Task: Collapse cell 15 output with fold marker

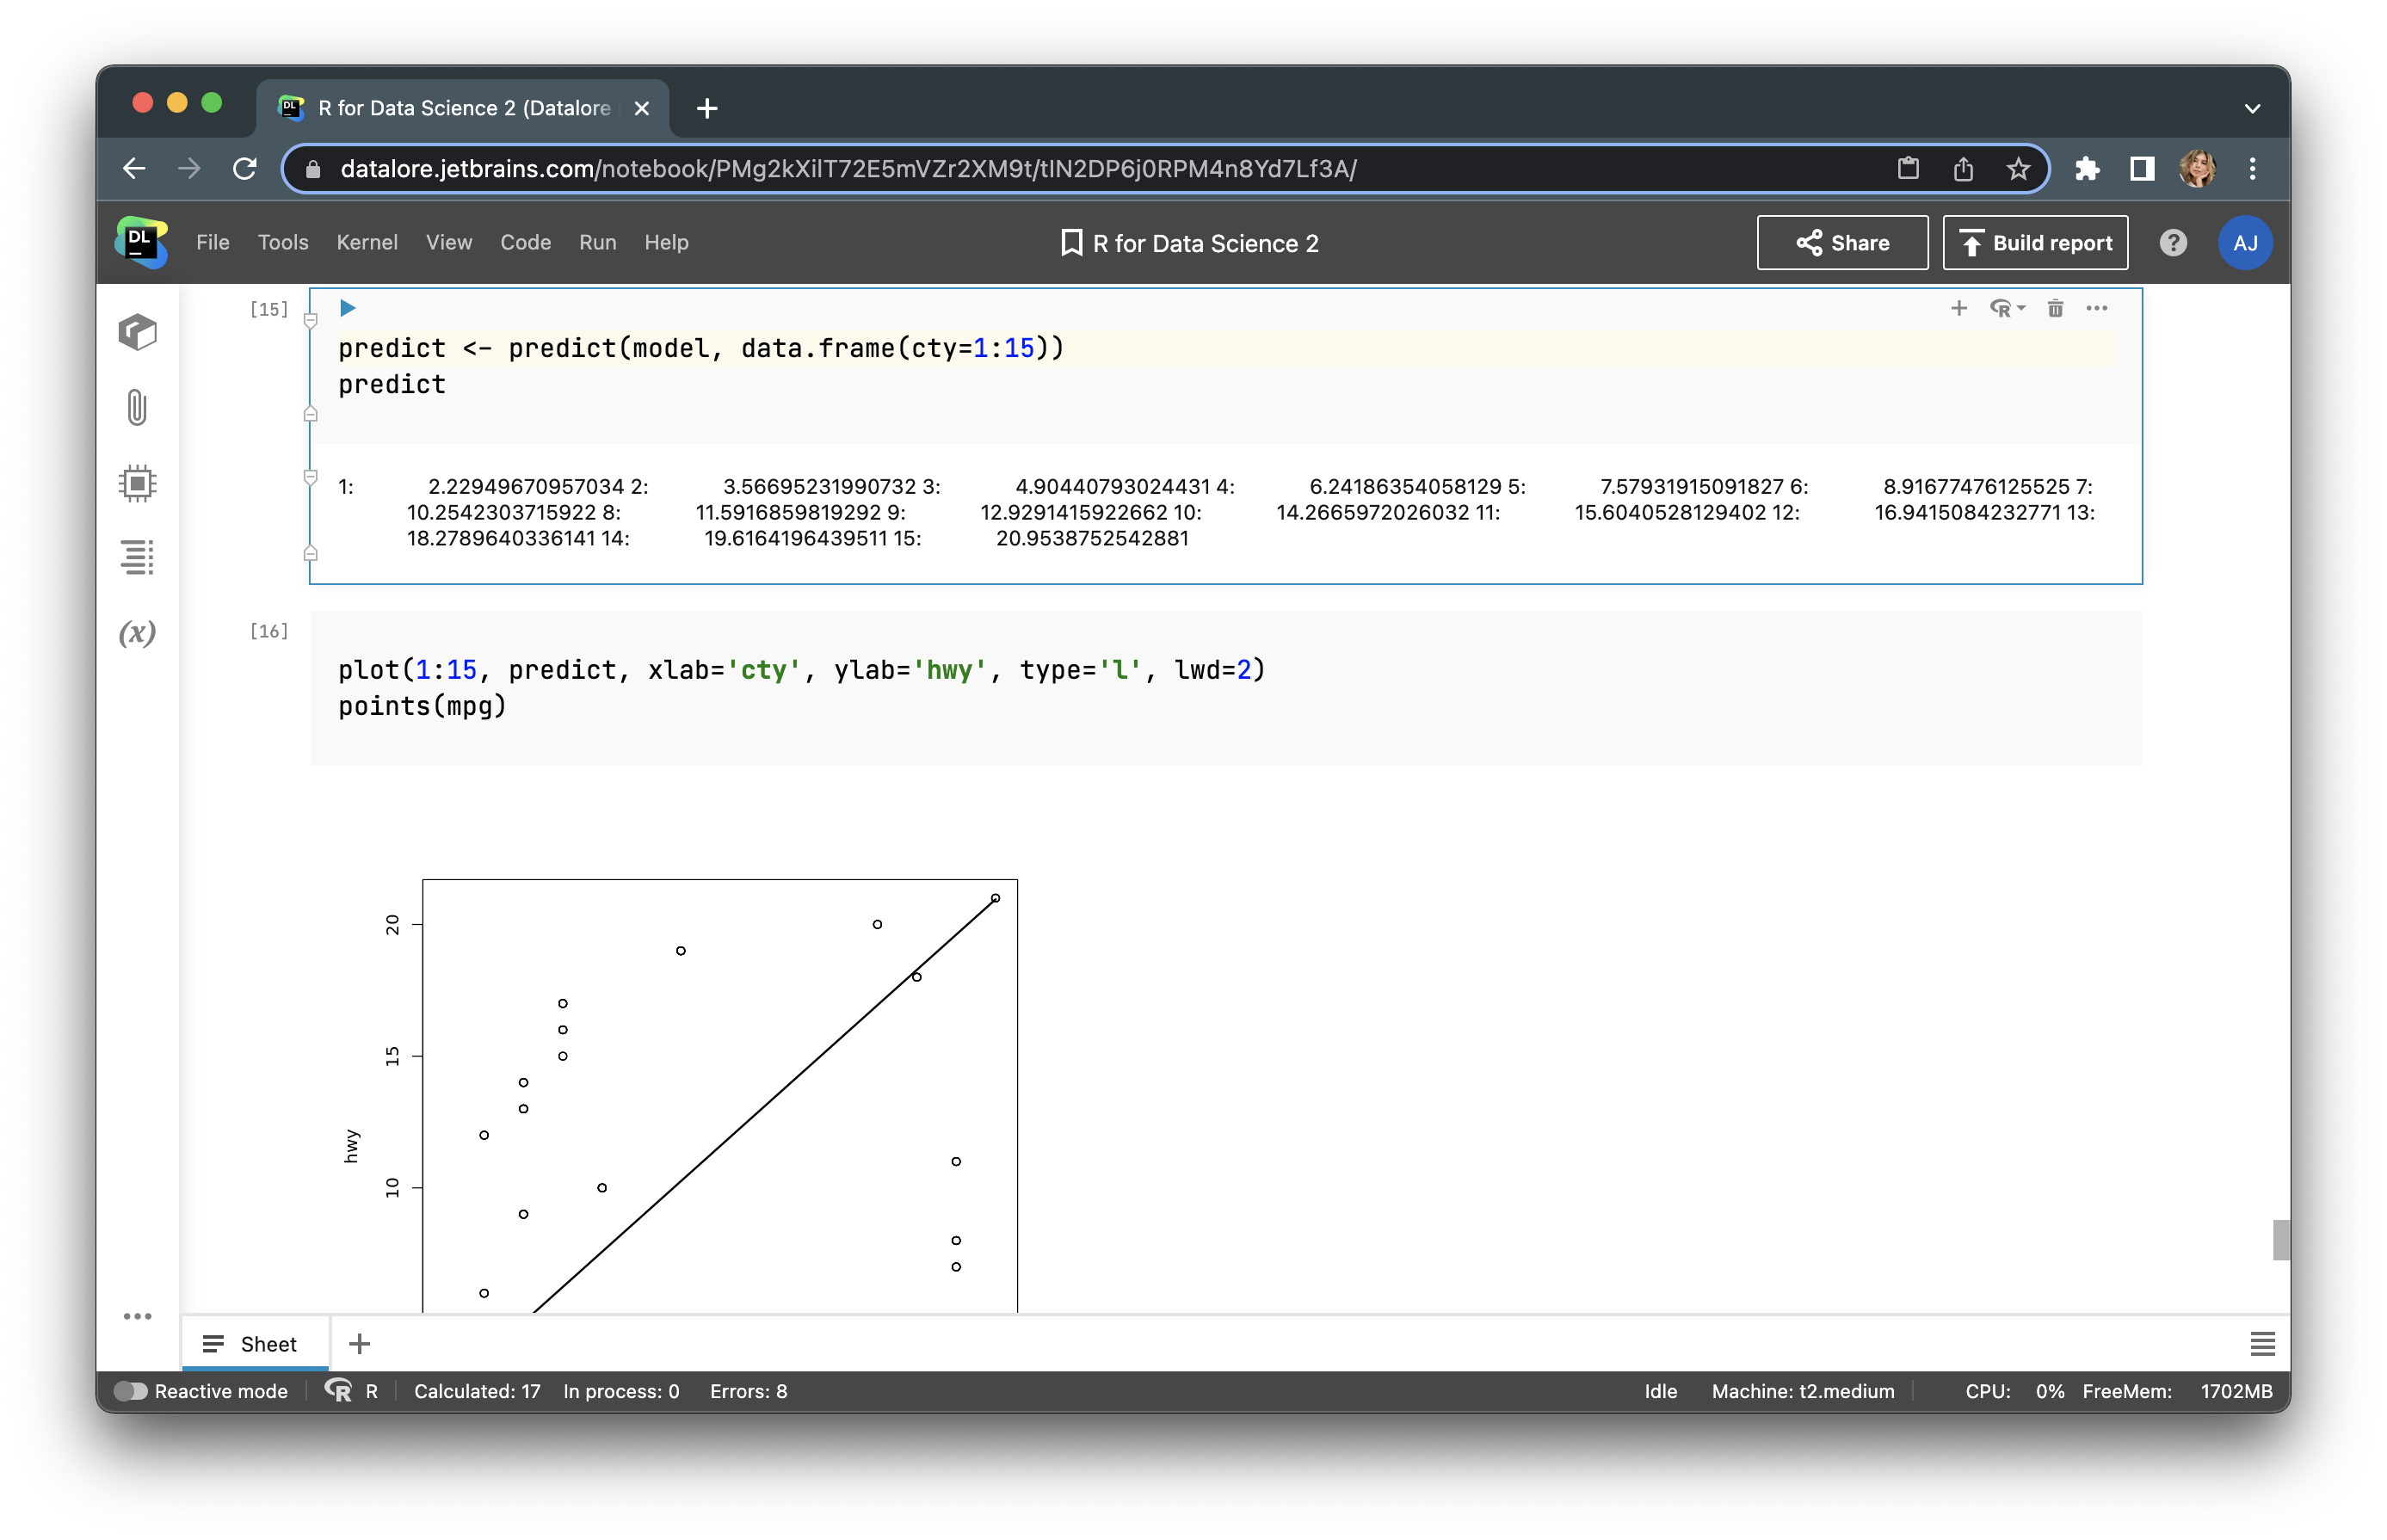Action: [x=310, y=477]
